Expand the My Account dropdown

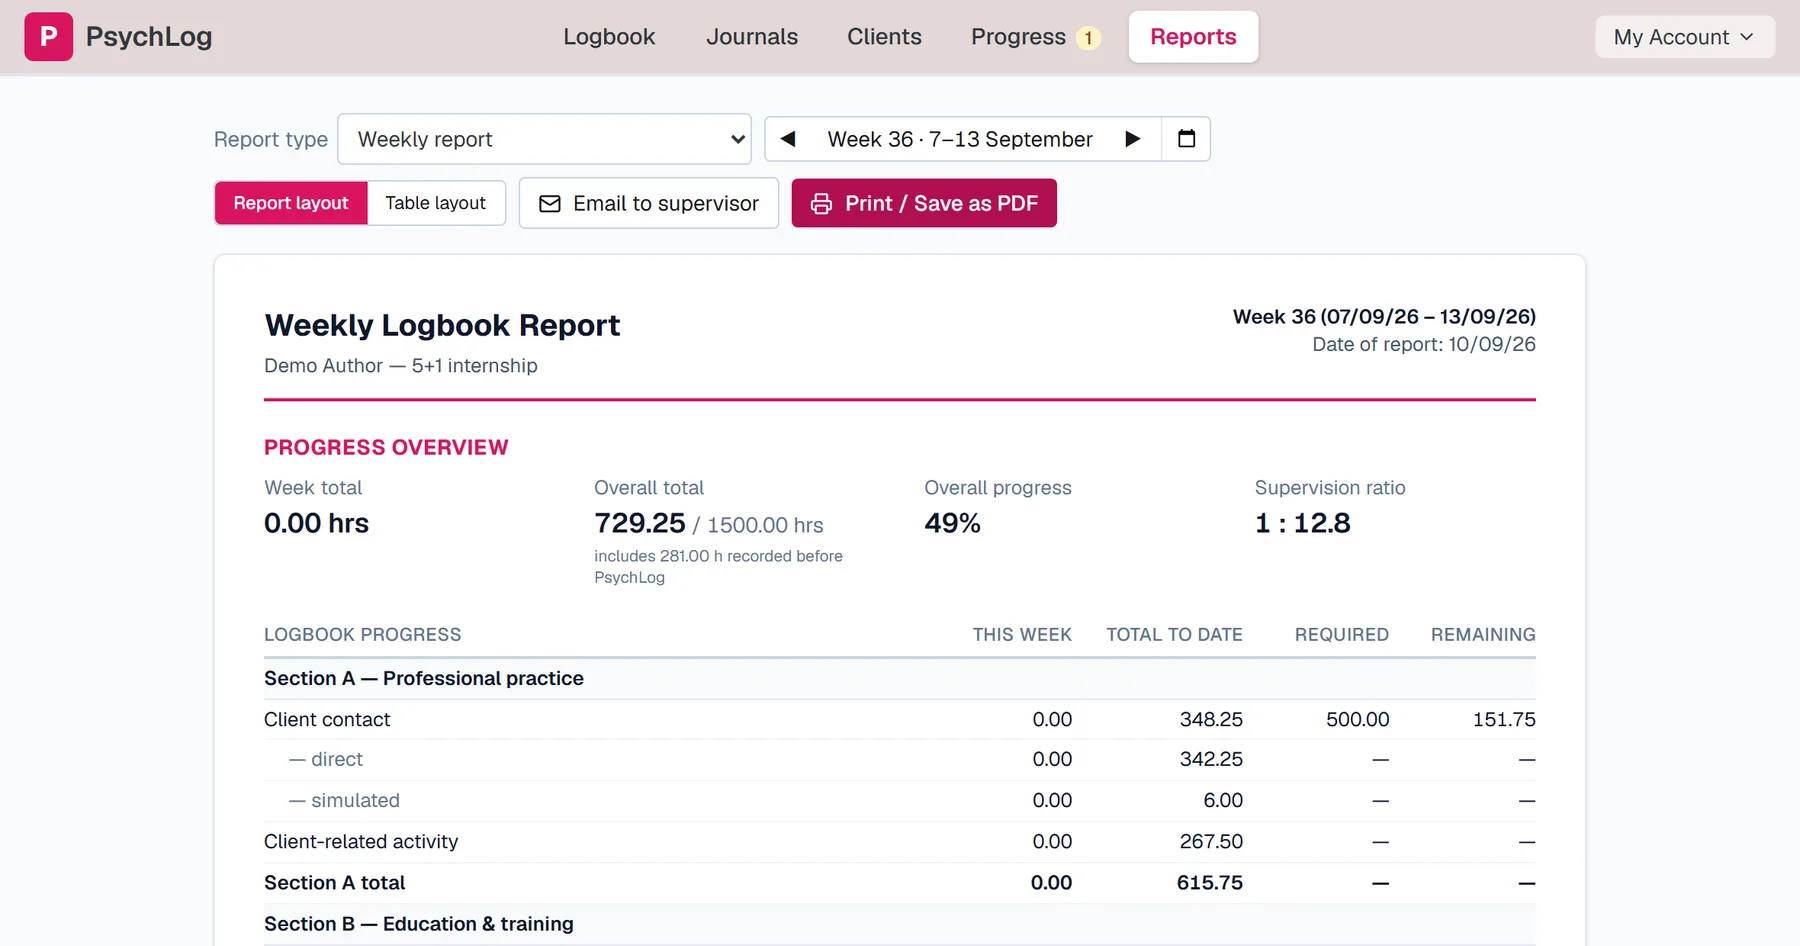pos(1685,37)
